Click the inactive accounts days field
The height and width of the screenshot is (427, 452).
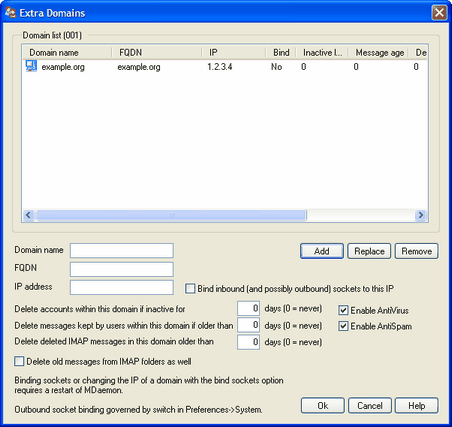point(248,308)
